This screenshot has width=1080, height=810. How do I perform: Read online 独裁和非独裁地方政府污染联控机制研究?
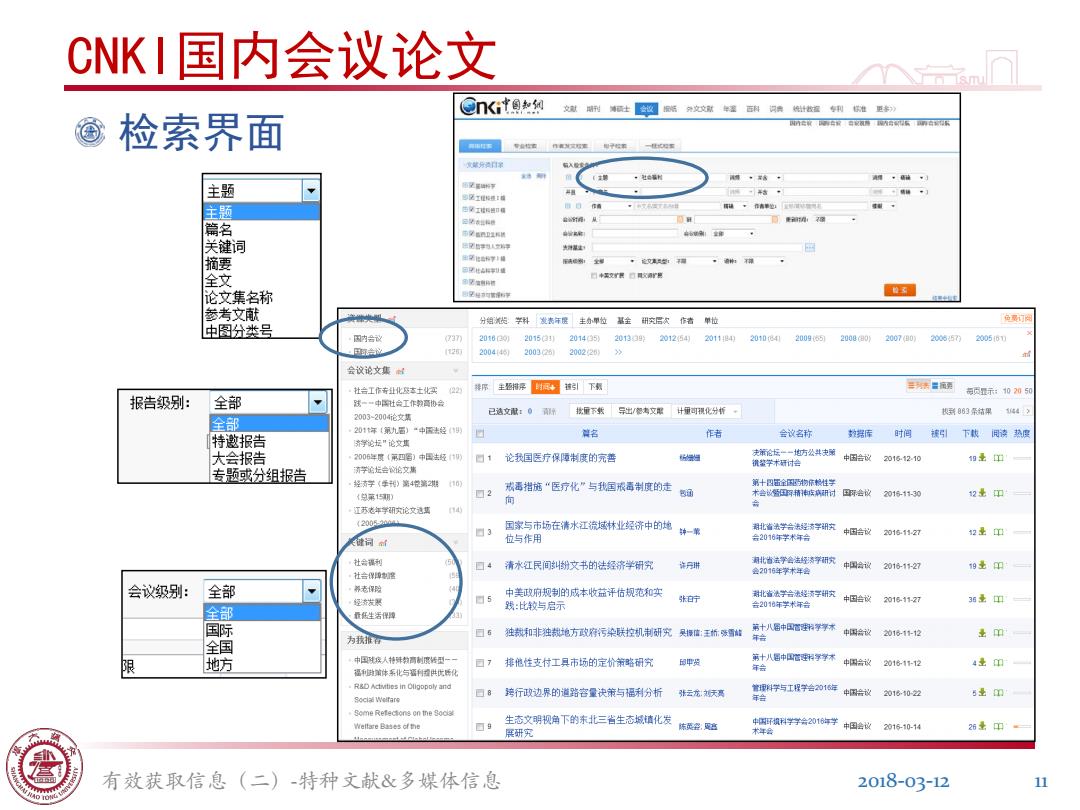998,632
